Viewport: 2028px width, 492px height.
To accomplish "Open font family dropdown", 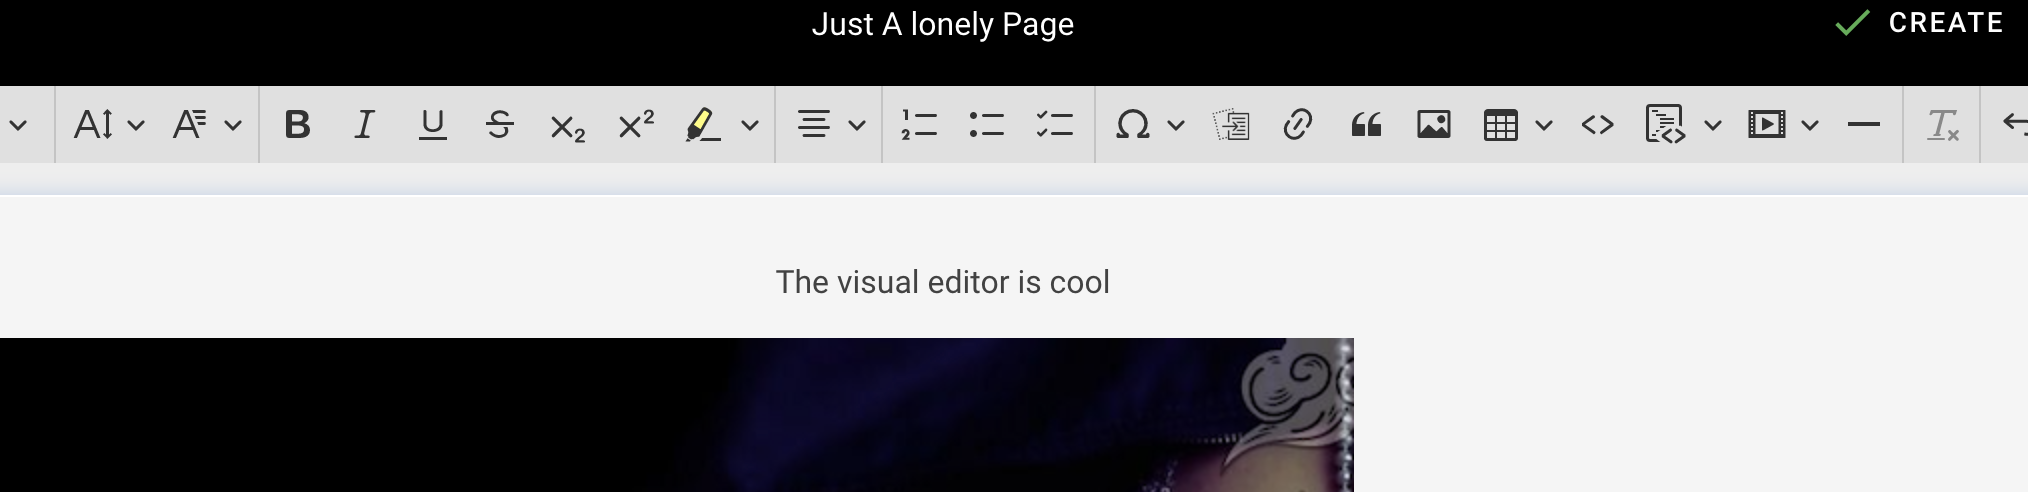I will (206, 125).
